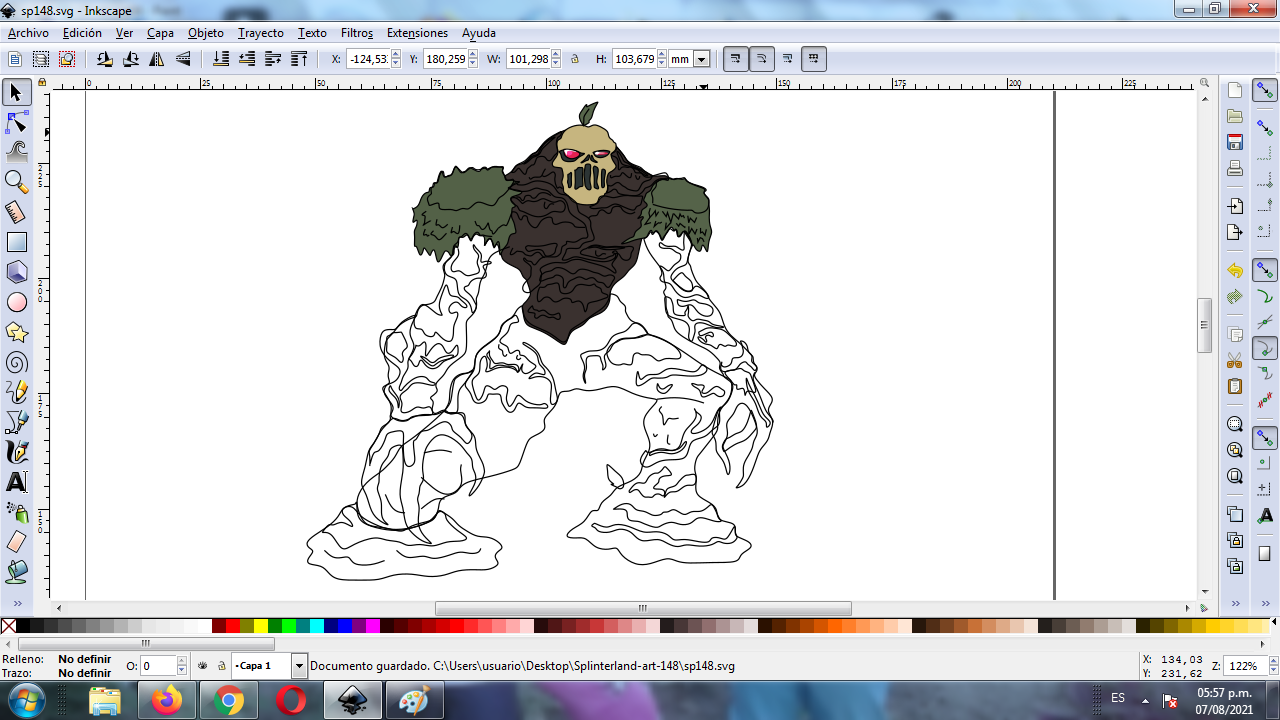Toggle scale stroke width with object
This screenshot has height=720, width=1280.
pyautogui.click(x=735, y=59)
